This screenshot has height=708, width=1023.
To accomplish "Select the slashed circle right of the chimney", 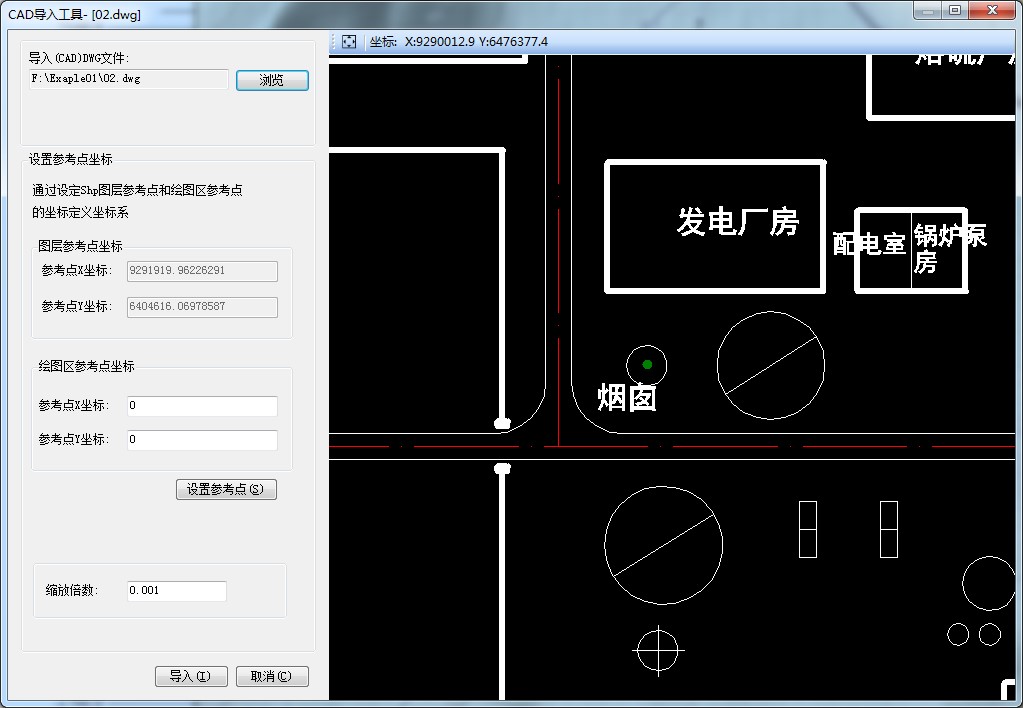I will (771, 365).
